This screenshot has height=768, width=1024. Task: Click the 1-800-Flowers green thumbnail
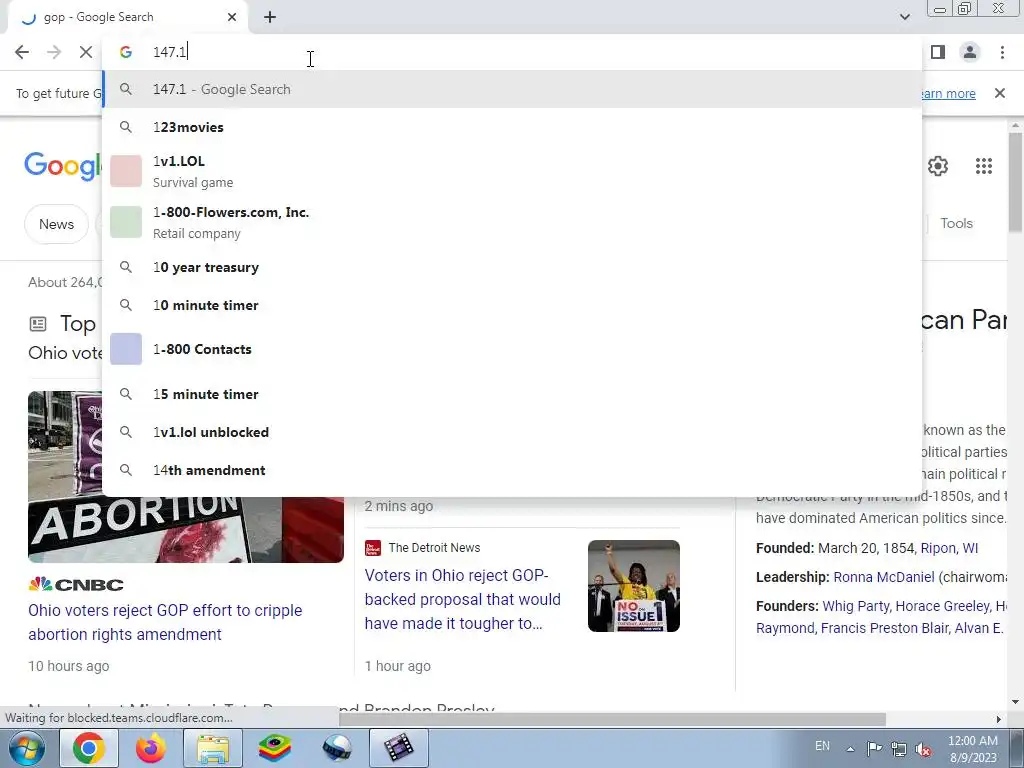126,222
